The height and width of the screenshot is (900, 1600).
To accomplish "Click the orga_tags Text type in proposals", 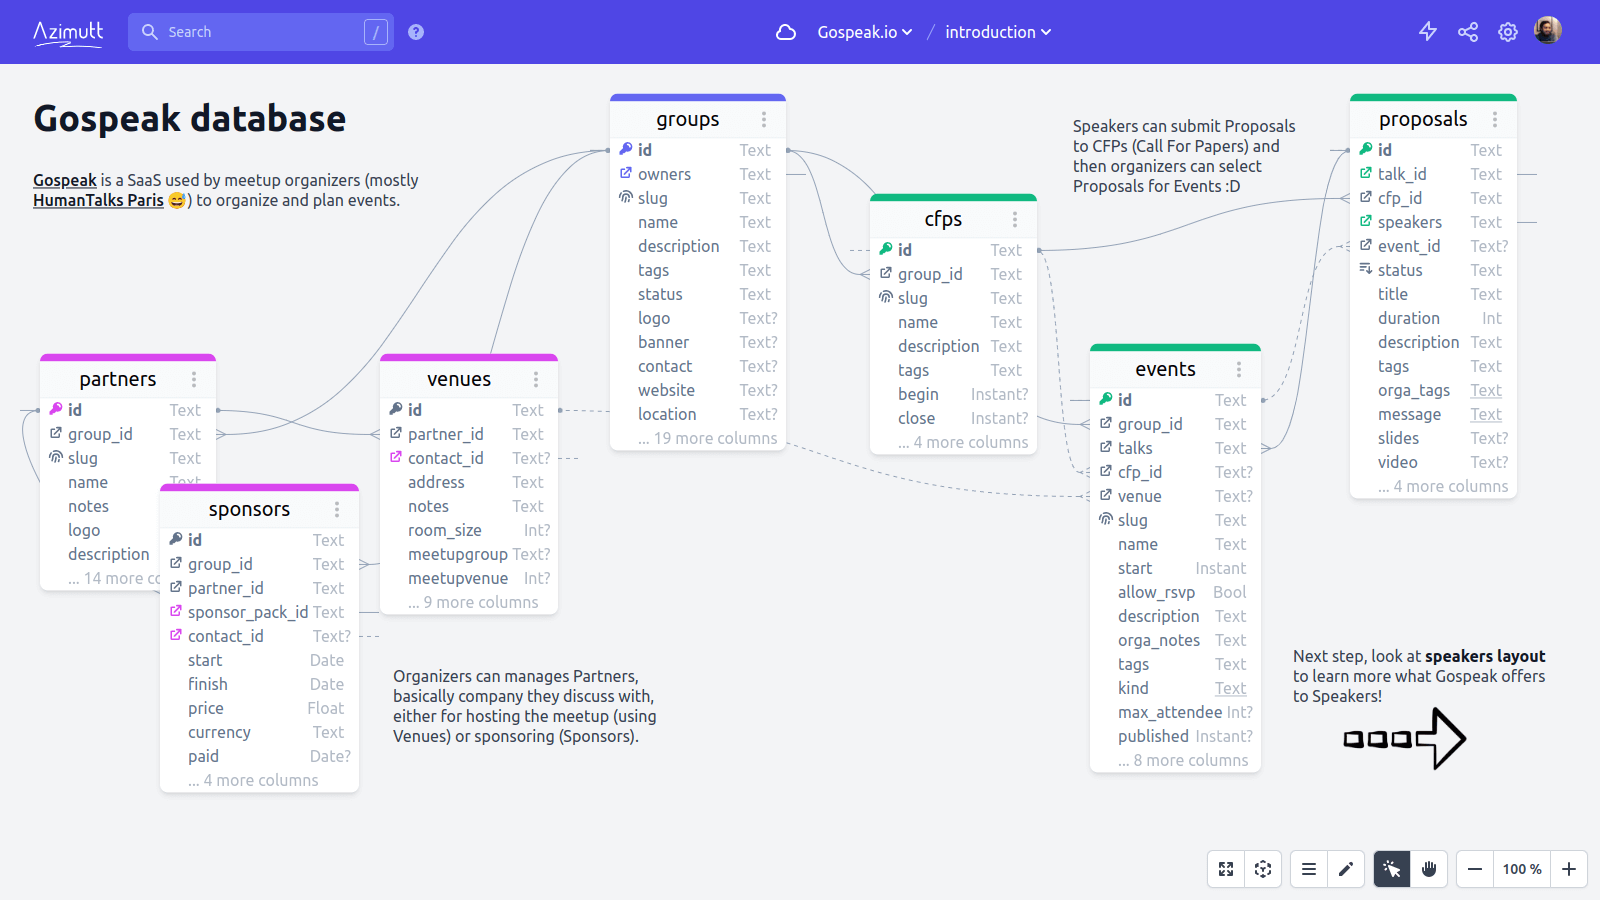I will coord(1486,390).
